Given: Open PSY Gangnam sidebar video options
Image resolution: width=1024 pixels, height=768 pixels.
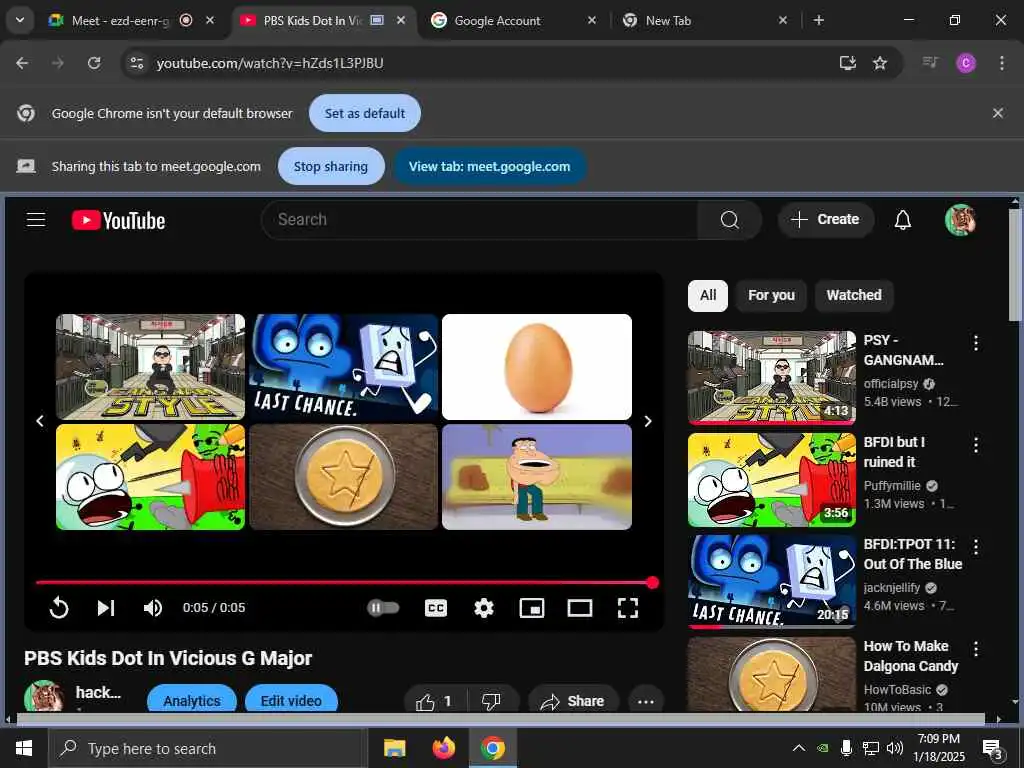Looking at the screenshot, I should (976, 343).
